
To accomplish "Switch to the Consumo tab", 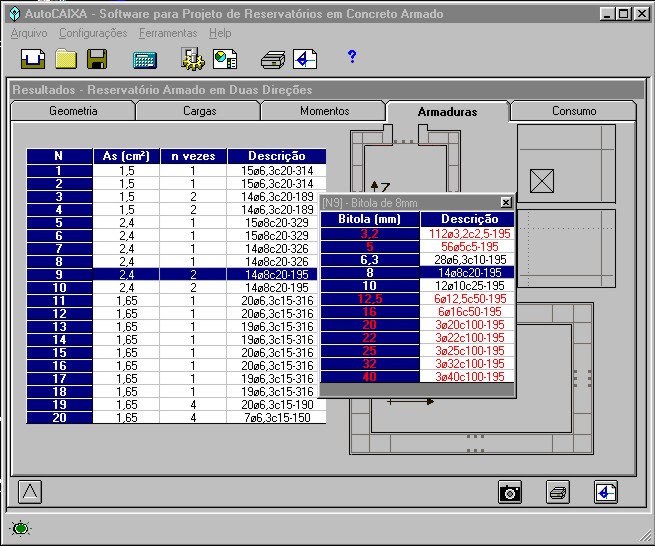I will (x=574, y=111).
